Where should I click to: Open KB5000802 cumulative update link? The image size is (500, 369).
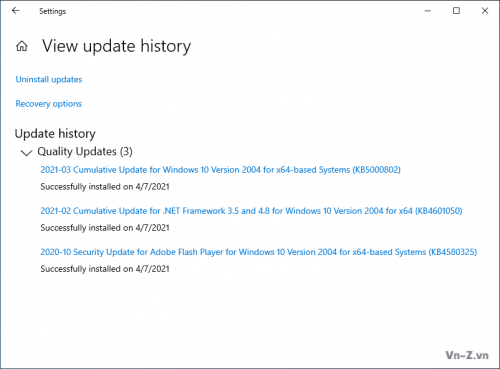(x=220, y=170)
